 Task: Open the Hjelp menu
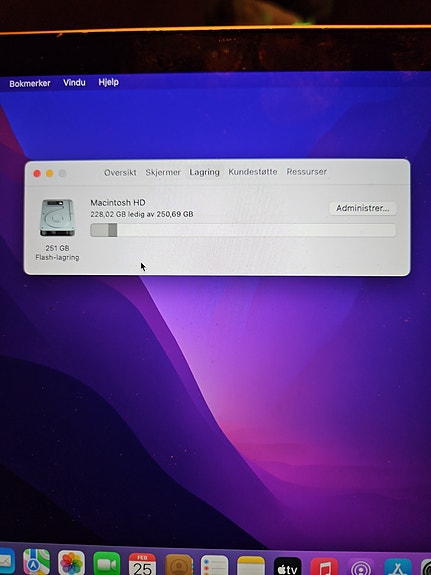point(108,82)
